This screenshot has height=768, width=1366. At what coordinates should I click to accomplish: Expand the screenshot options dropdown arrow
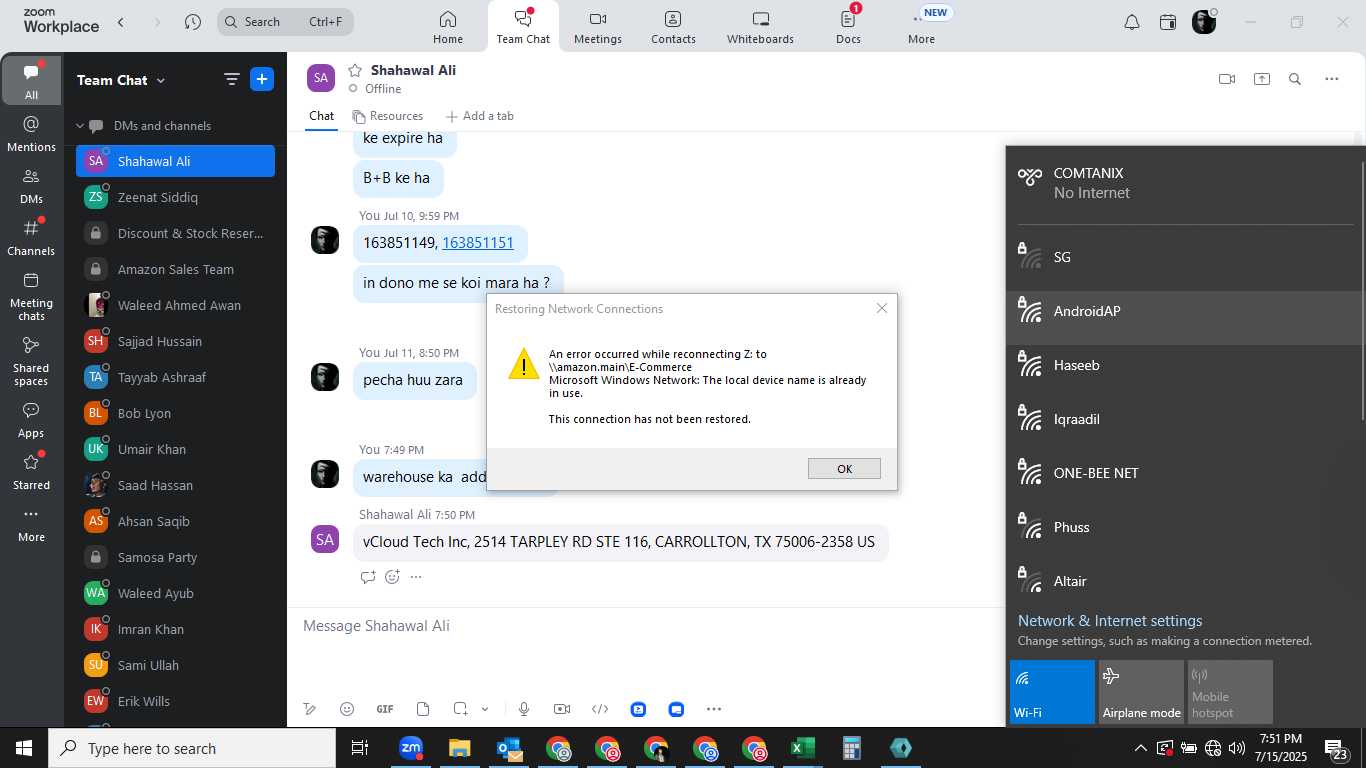485,709
